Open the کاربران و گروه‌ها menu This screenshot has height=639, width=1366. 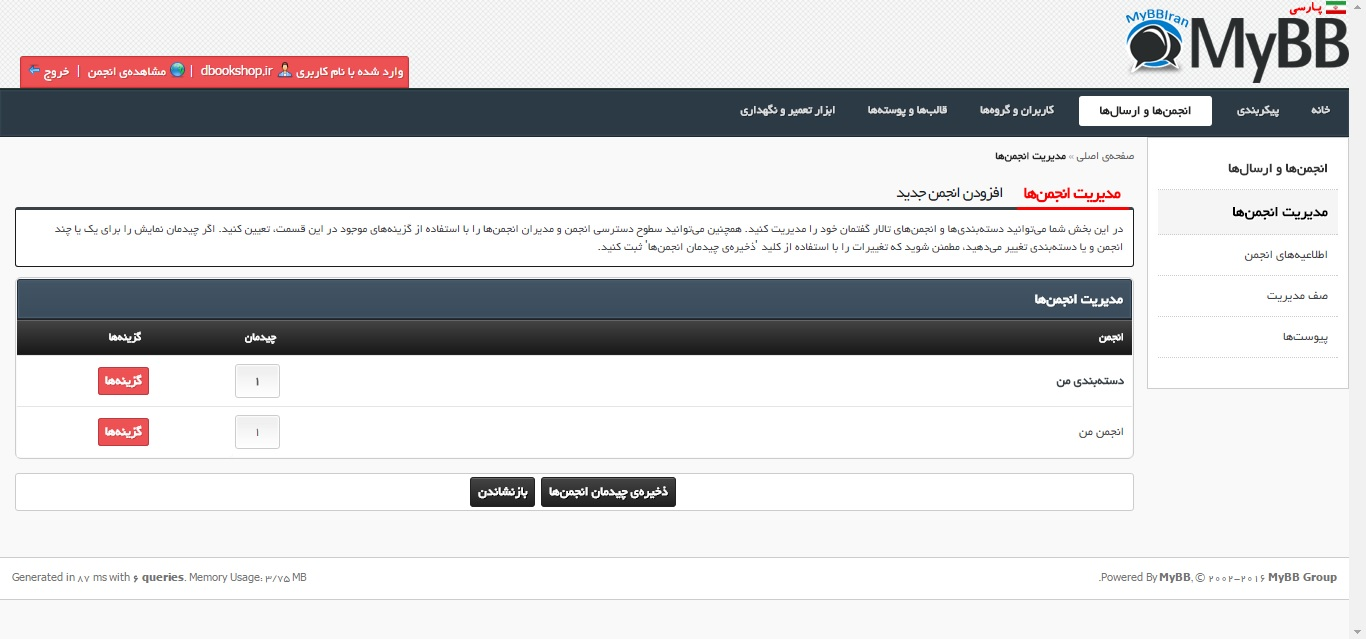point(1017,110)
